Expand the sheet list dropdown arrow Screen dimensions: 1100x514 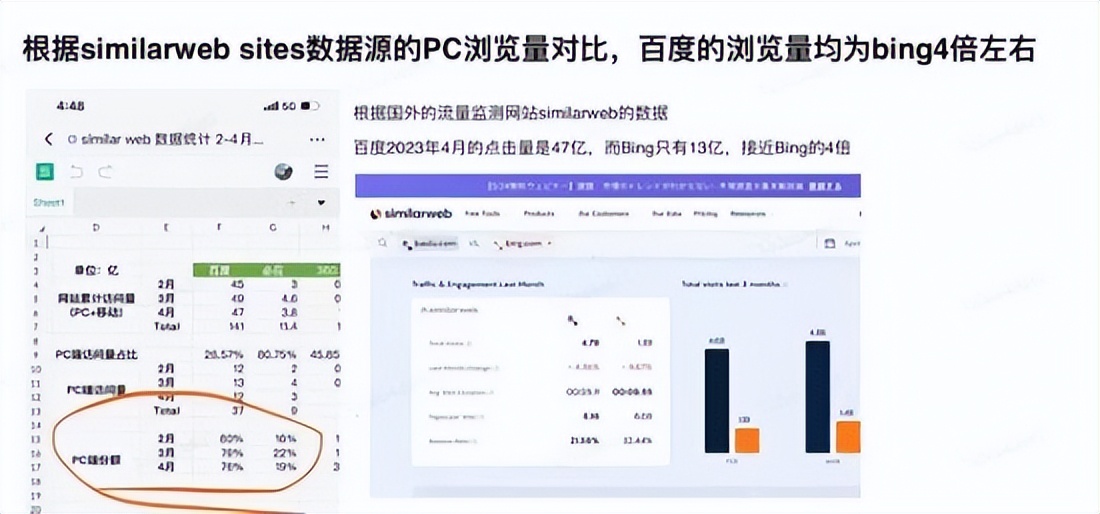pyautogui.click(x=321, y=203)
